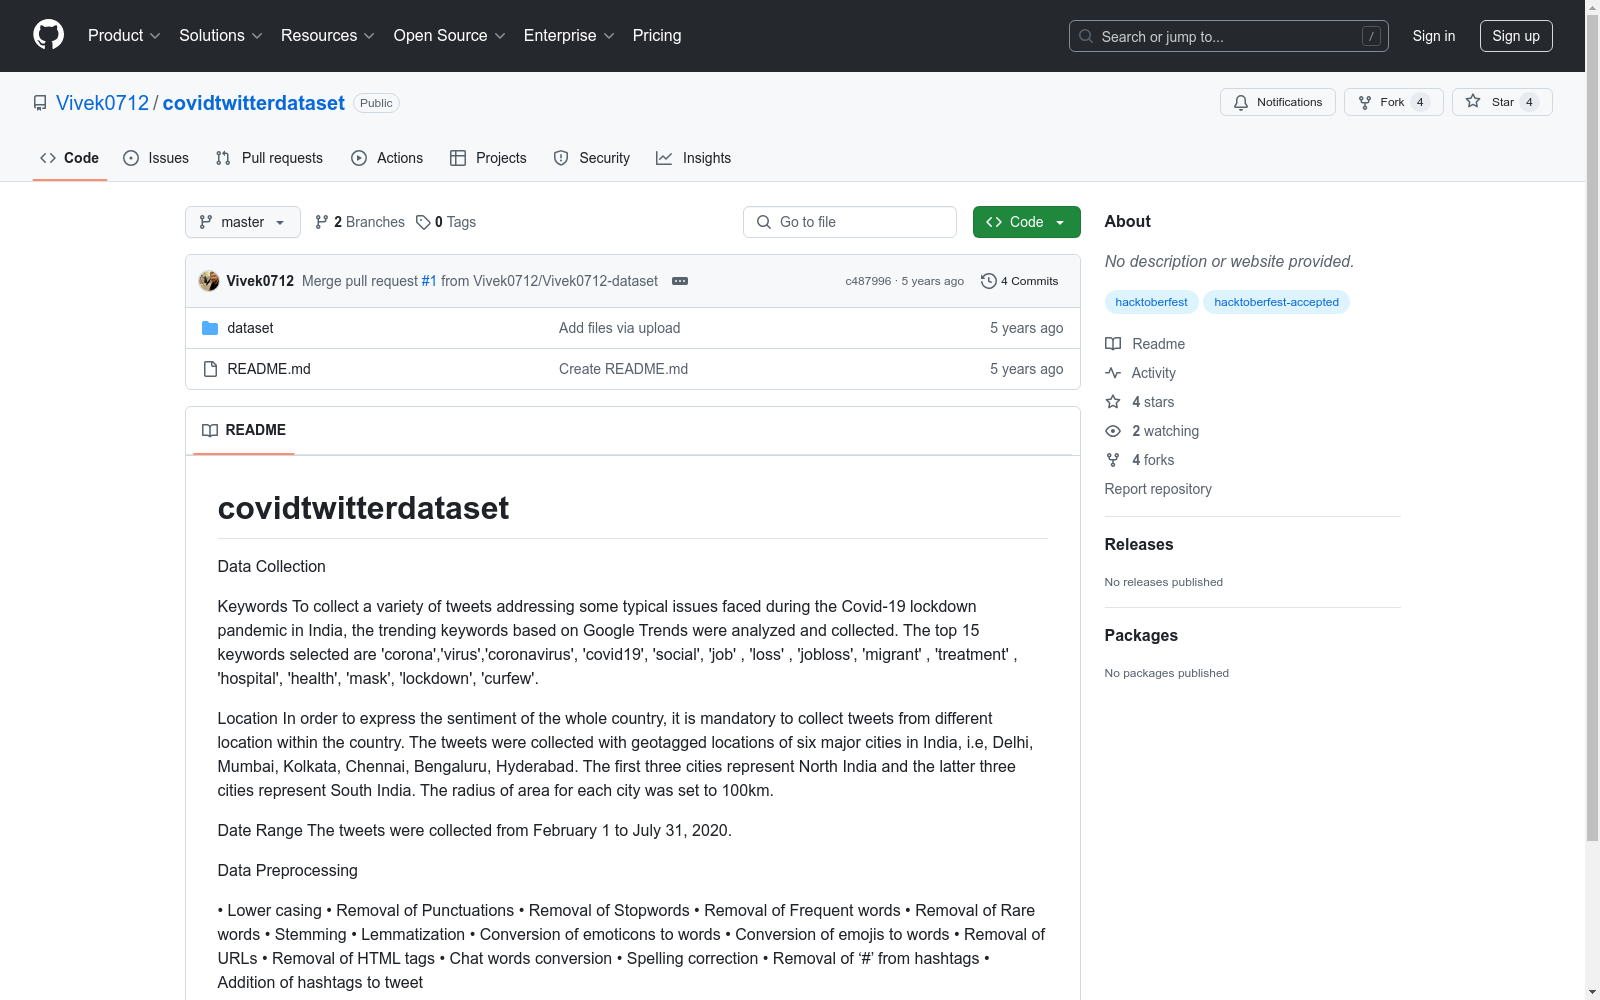
Task: Expand the Open Source menu
Action: [450, 36]
